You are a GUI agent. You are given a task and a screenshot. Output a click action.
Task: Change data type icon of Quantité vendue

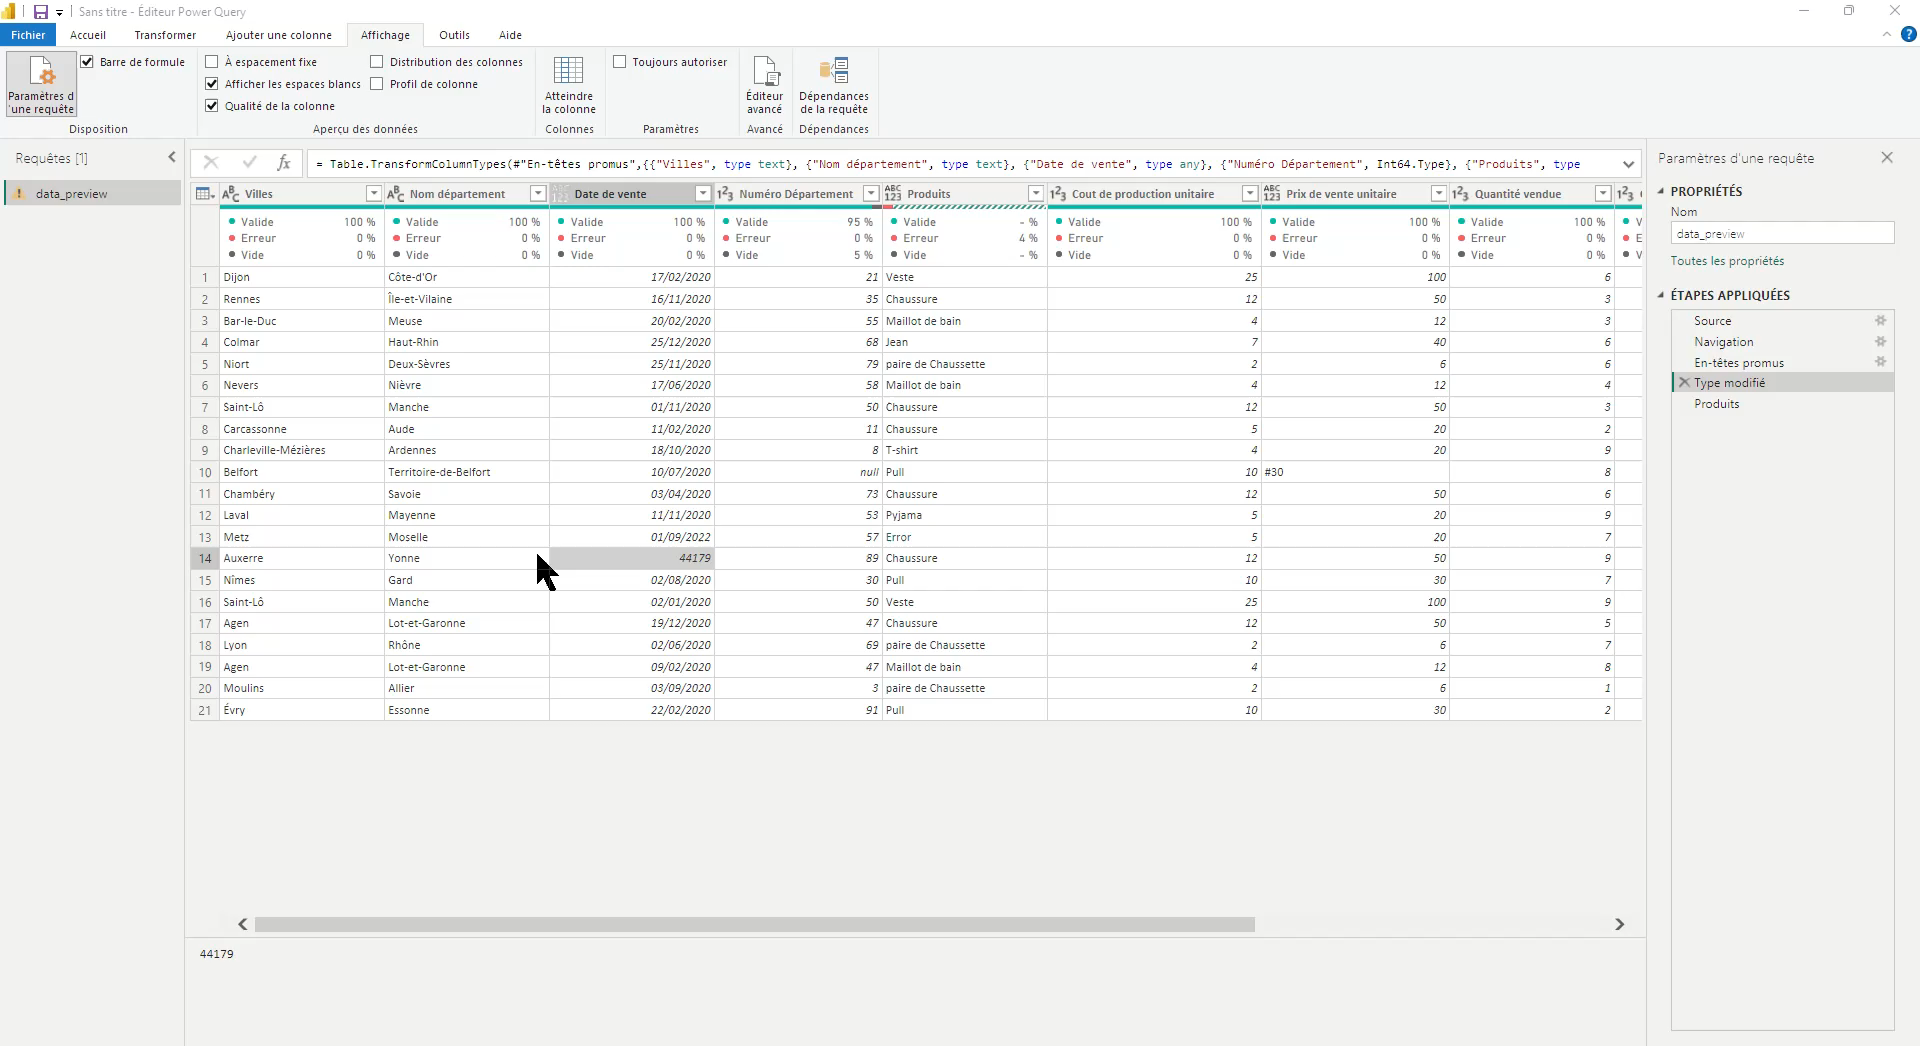(x=1460, y=194)
